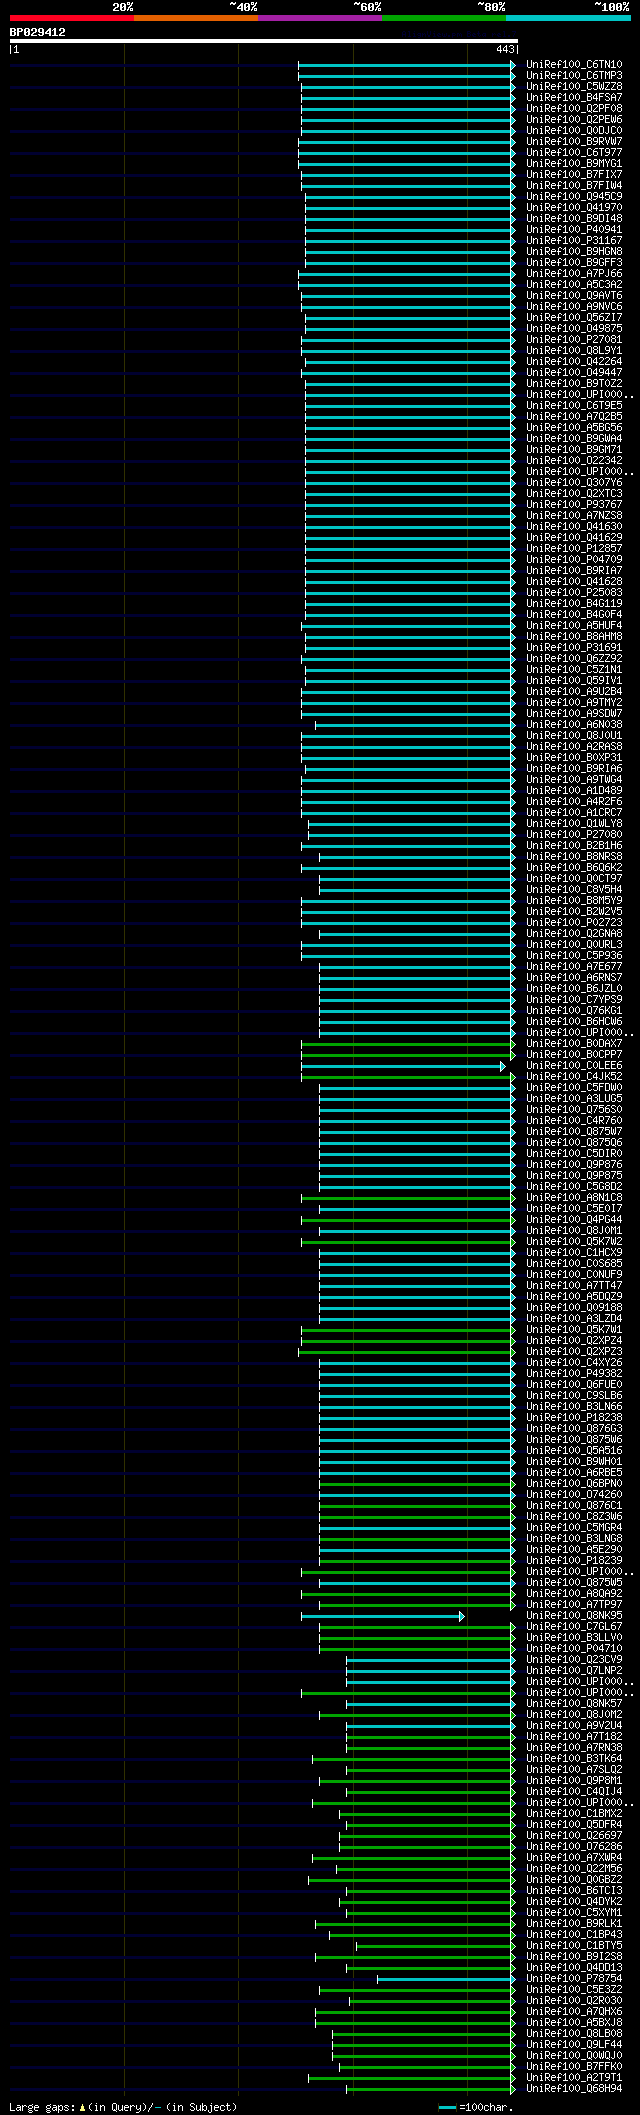Select the UniRef100_A7PJ66 label
The height and width of the screenshot is (2115, 640).
574,274
